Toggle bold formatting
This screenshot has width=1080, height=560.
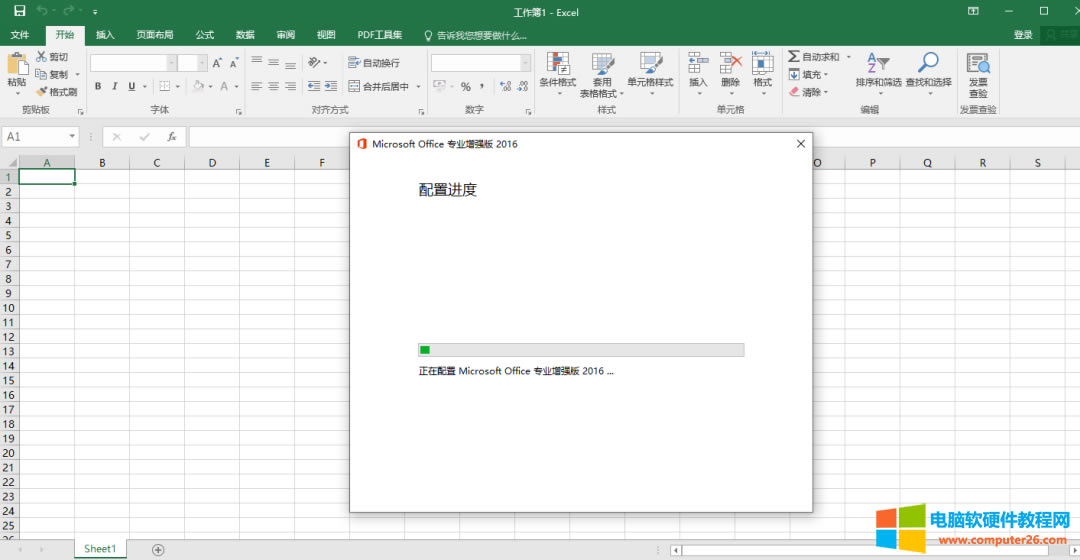[x=98, y=87]
